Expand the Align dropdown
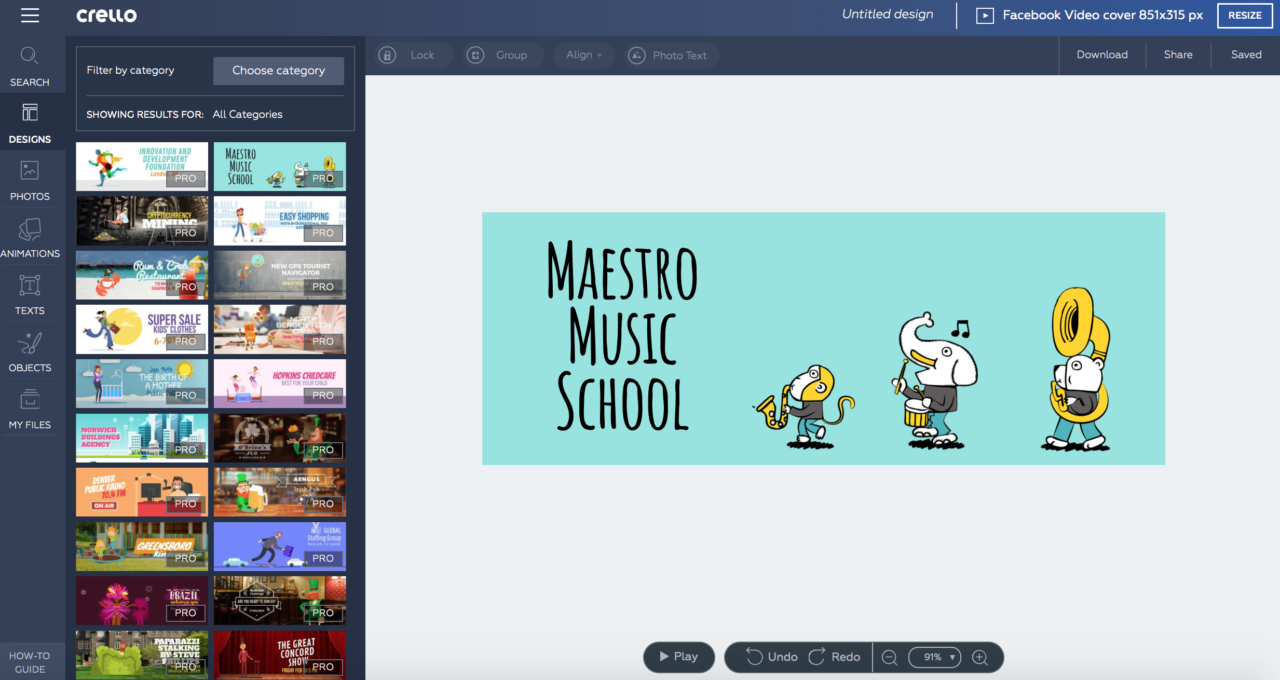The width and height of the screenshot is (1280, 680). (585, 55)
